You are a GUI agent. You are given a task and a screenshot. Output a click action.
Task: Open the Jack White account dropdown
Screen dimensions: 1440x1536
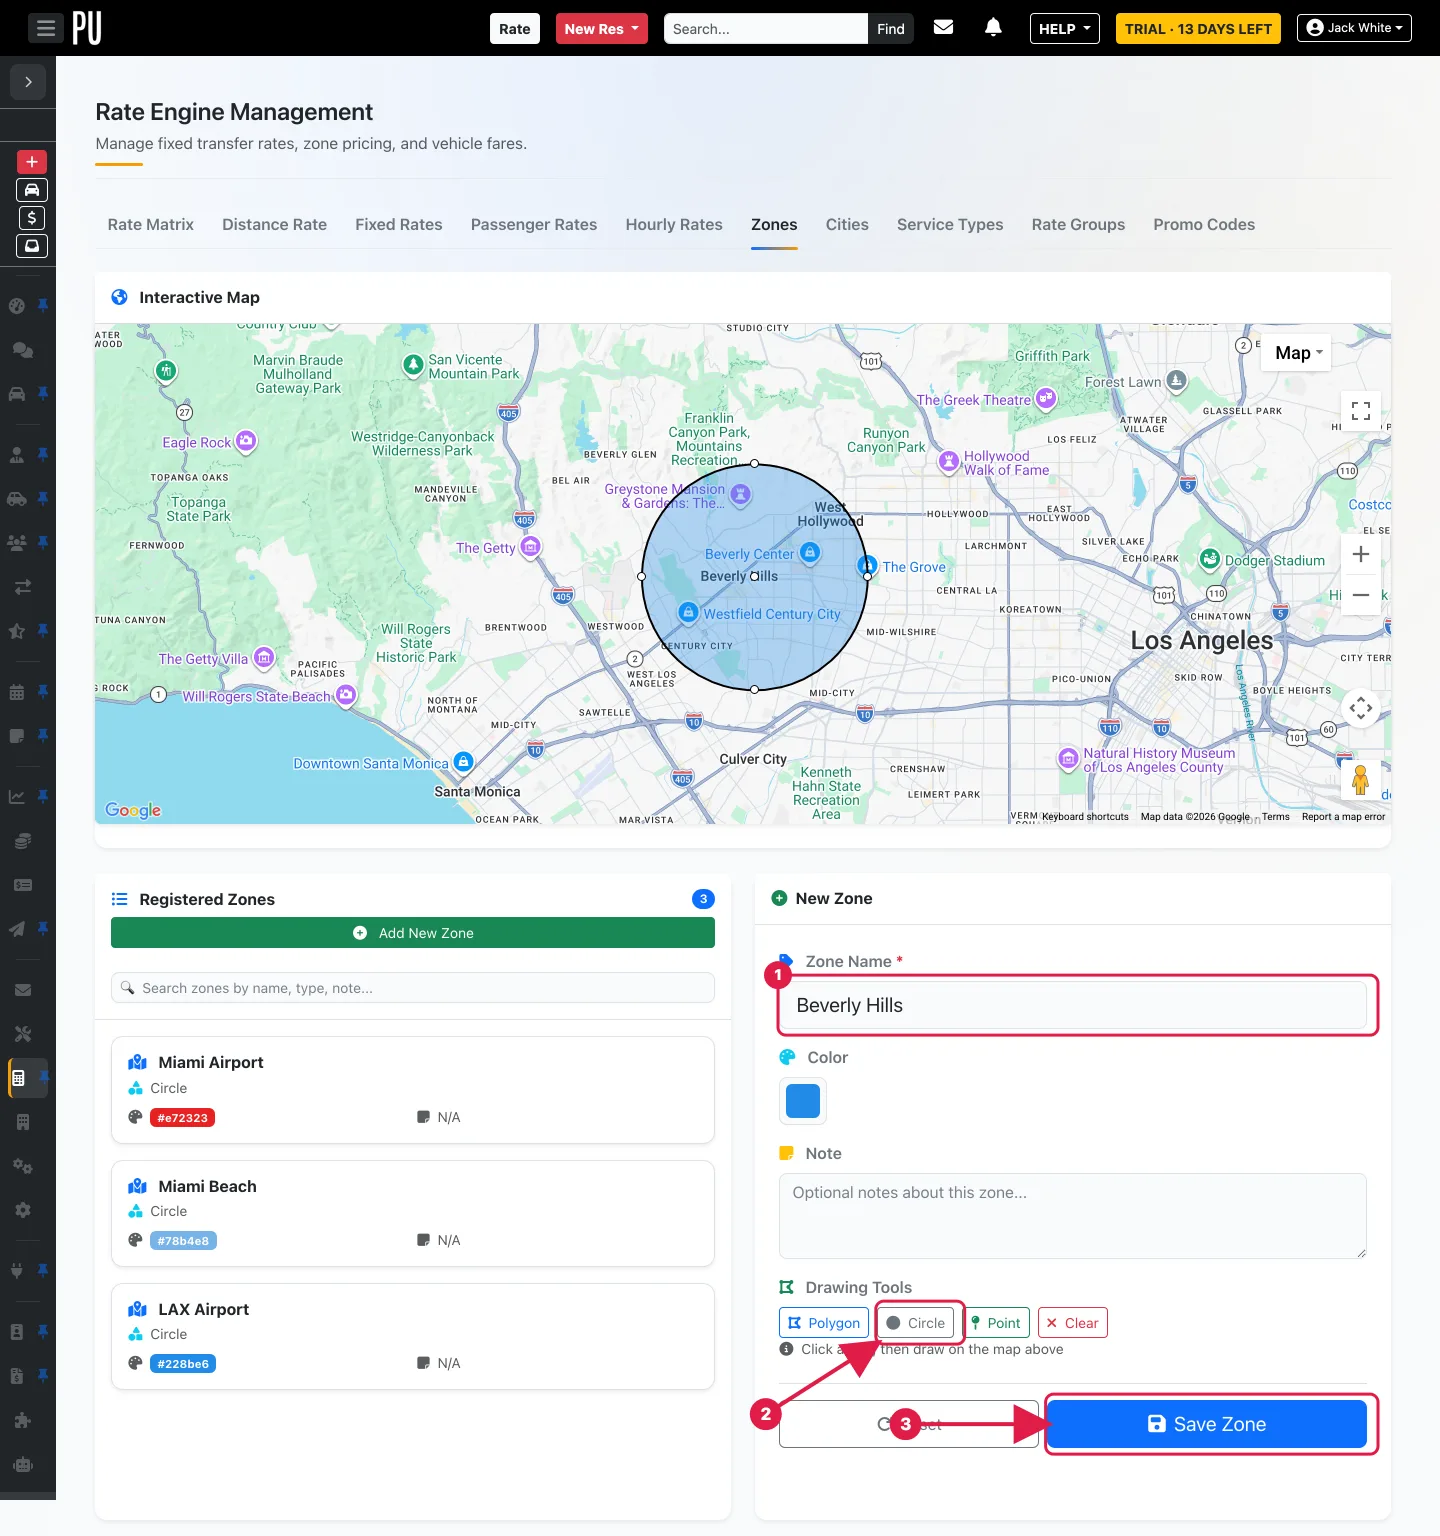pyautogui.click(x=1354, y=27)
